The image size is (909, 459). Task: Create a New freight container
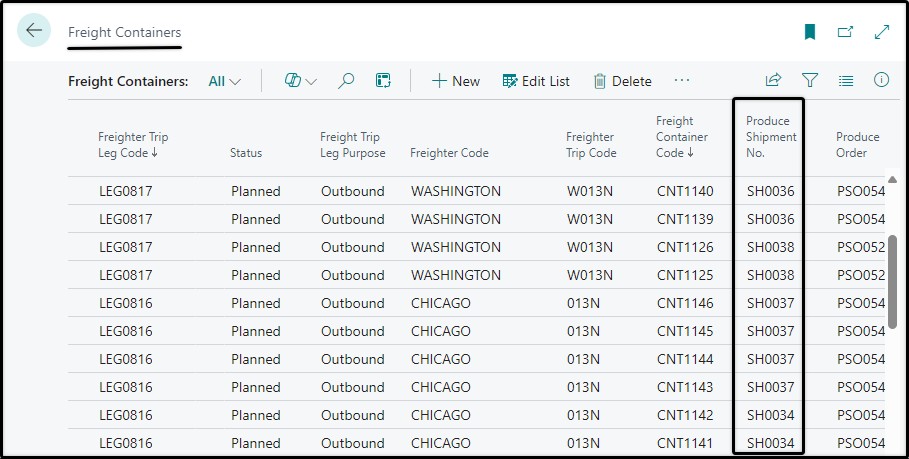[456, 81]
